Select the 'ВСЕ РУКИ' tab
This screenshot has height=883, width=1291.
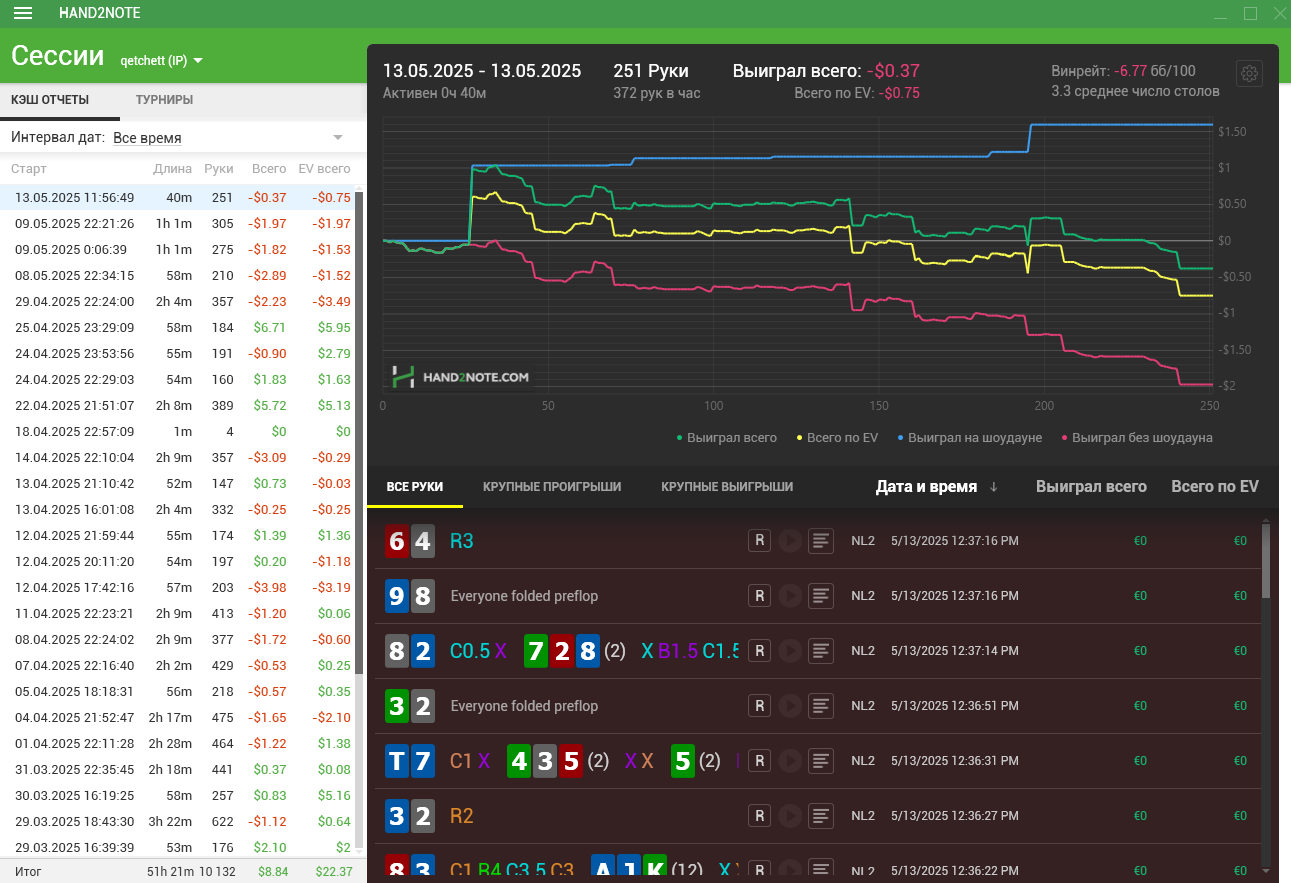tap(415, 487)
